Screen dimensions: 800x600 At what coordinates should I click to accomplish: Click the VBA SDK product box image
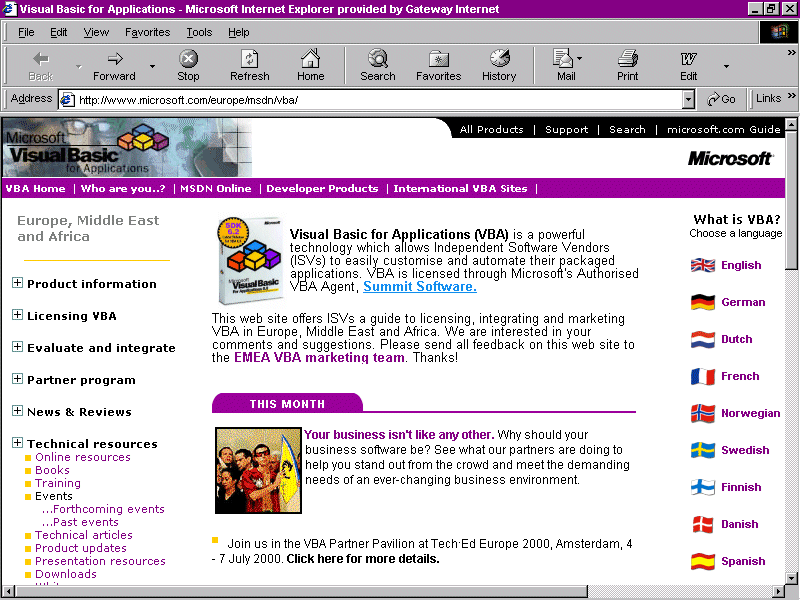click(x=249, y=260)
